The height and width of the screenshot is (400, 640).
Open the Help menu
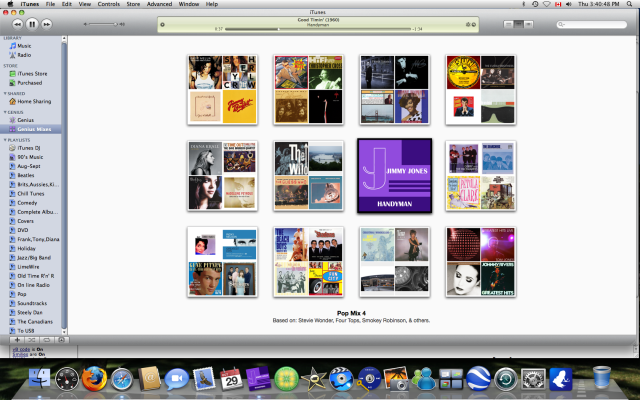pyautogui.click(x=211, y=4)
